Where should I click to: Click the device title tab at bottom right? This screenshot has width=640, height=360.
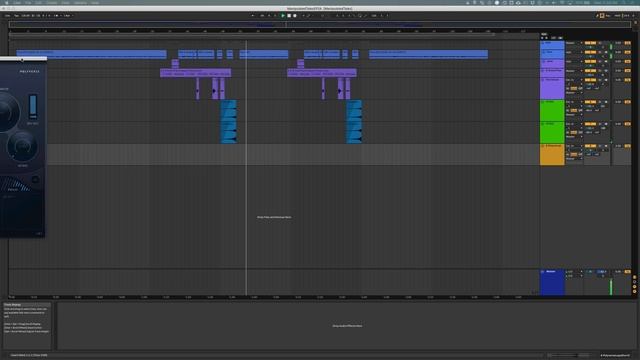(x=615, y=356)
